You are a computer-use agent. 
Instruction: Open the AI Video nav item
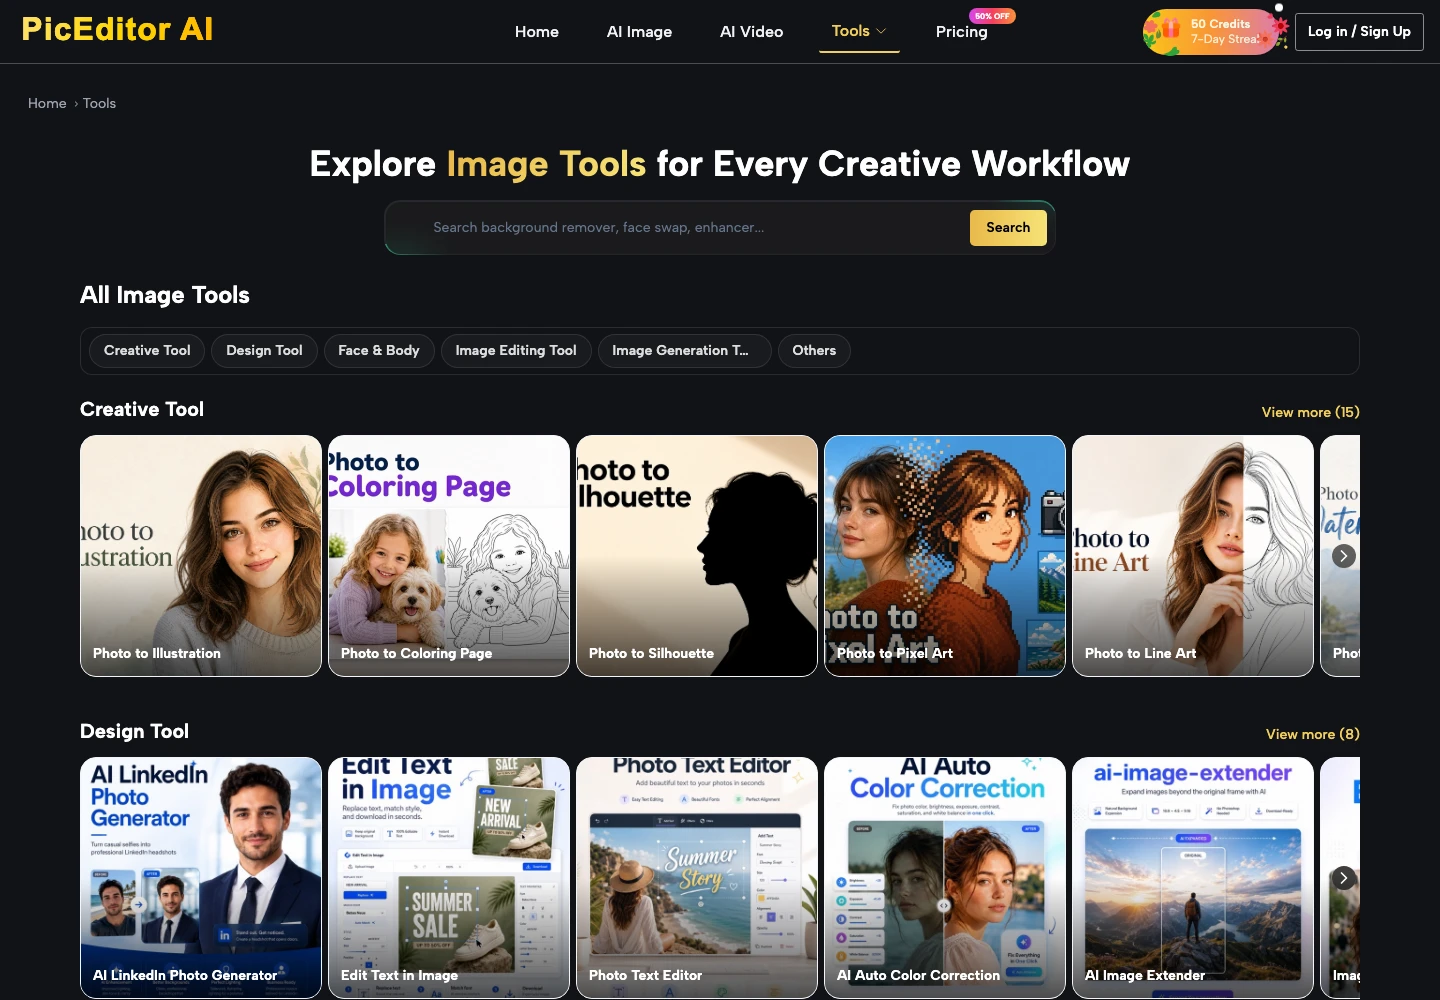pos(752,32)
